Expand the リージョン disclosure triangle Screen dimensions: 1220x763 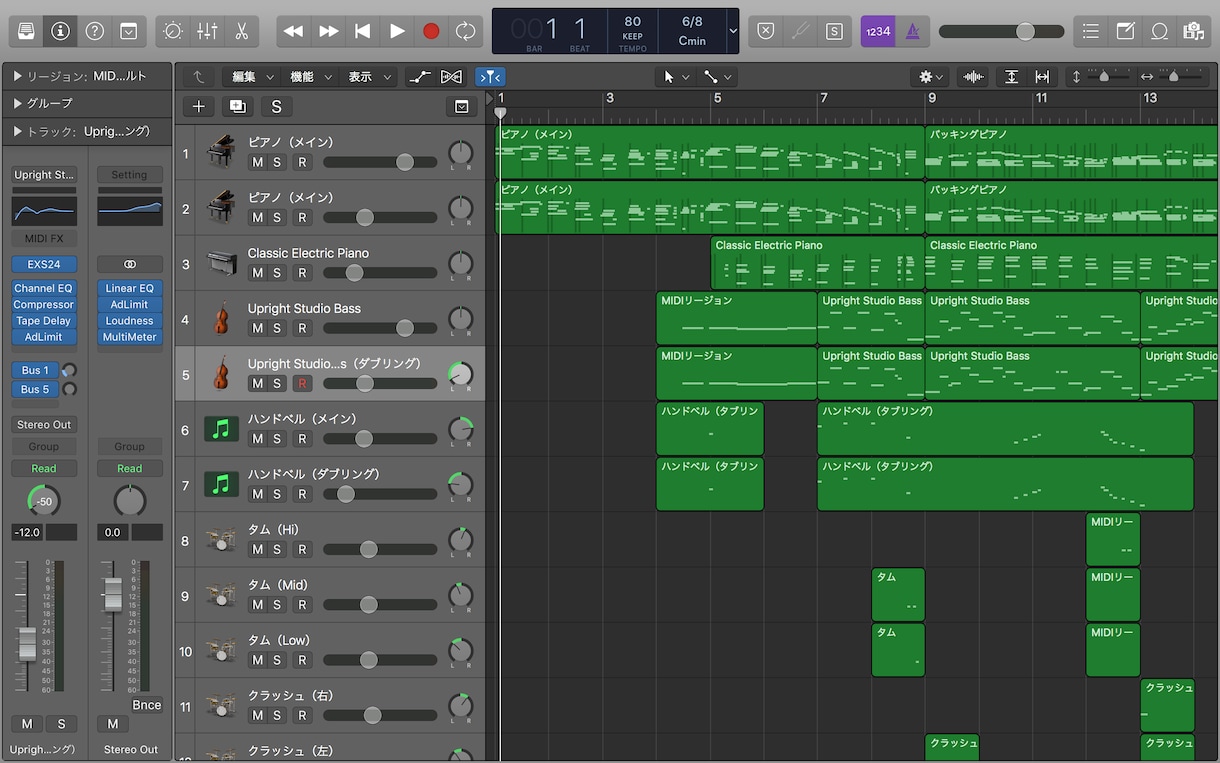click(18, 76)
